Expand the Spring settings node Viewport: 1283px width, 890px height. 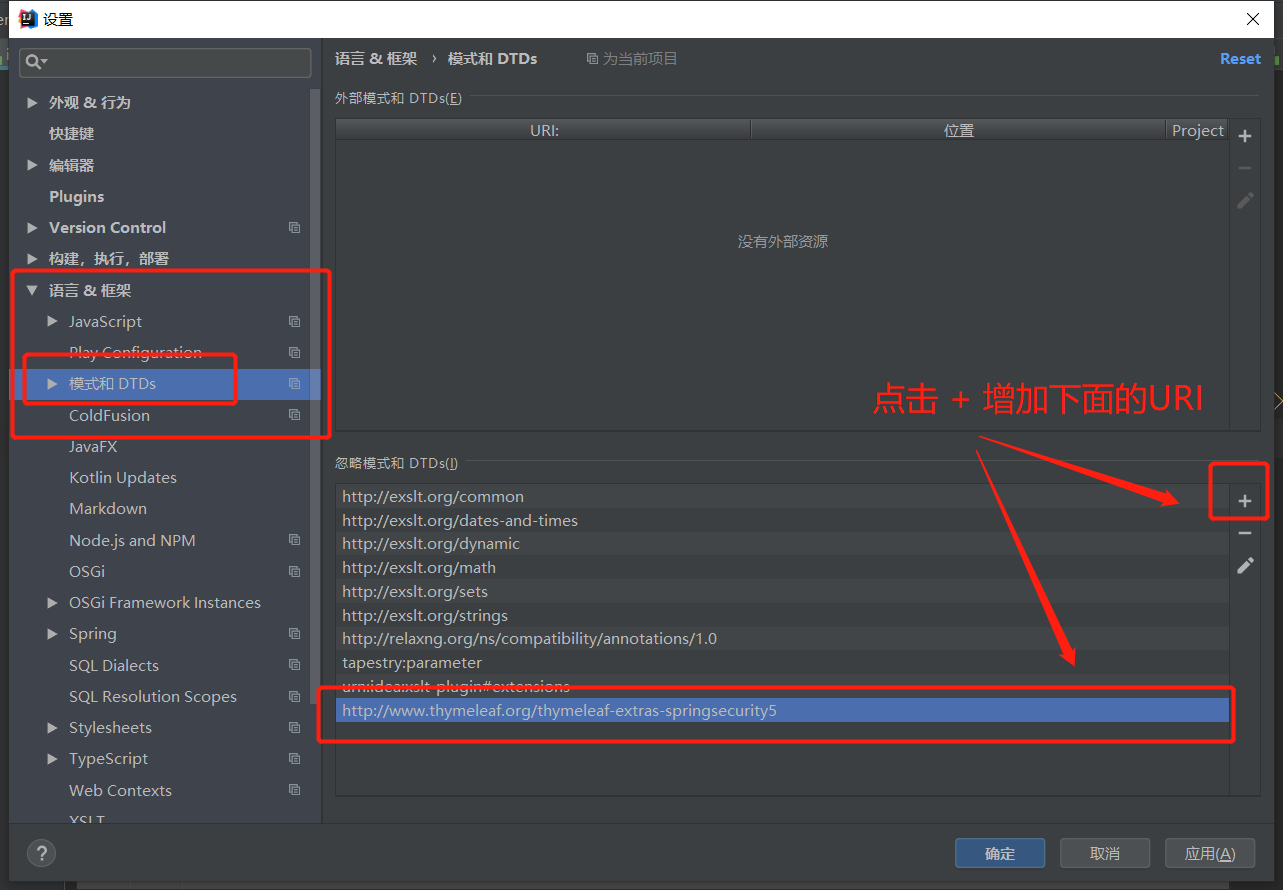(53, 634)
